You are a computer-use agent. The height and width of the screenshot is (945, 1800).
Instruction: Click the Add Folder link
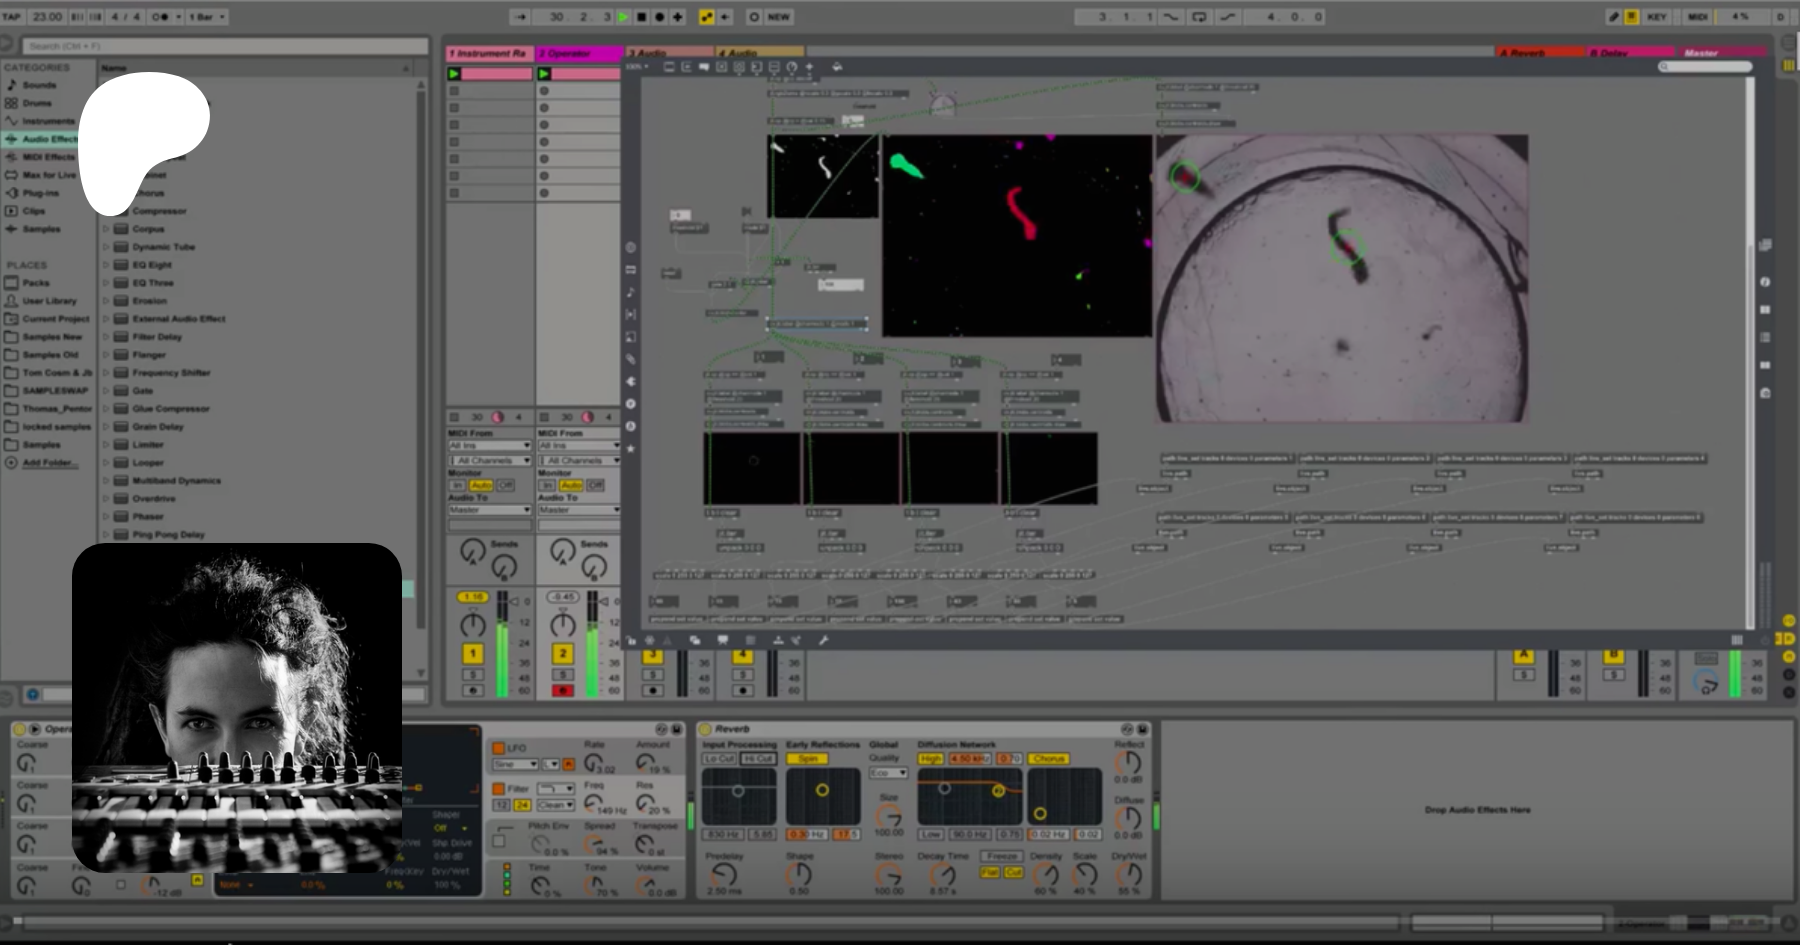(49, 463)
